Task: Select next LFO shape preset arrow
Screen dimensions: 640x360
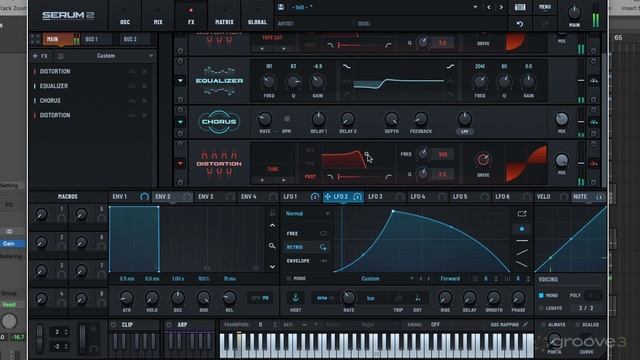Action: [x=429, y=279]
